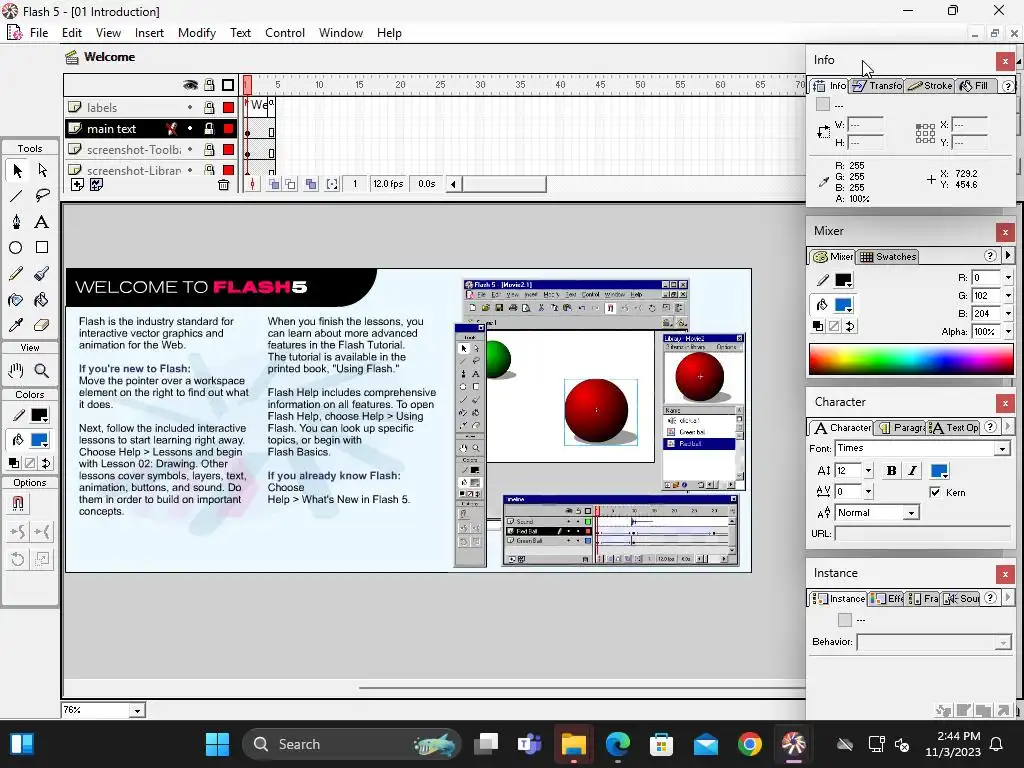Select the Lasso tool
The width and height of the screenshot is (1024, 768).
[42, 195]
